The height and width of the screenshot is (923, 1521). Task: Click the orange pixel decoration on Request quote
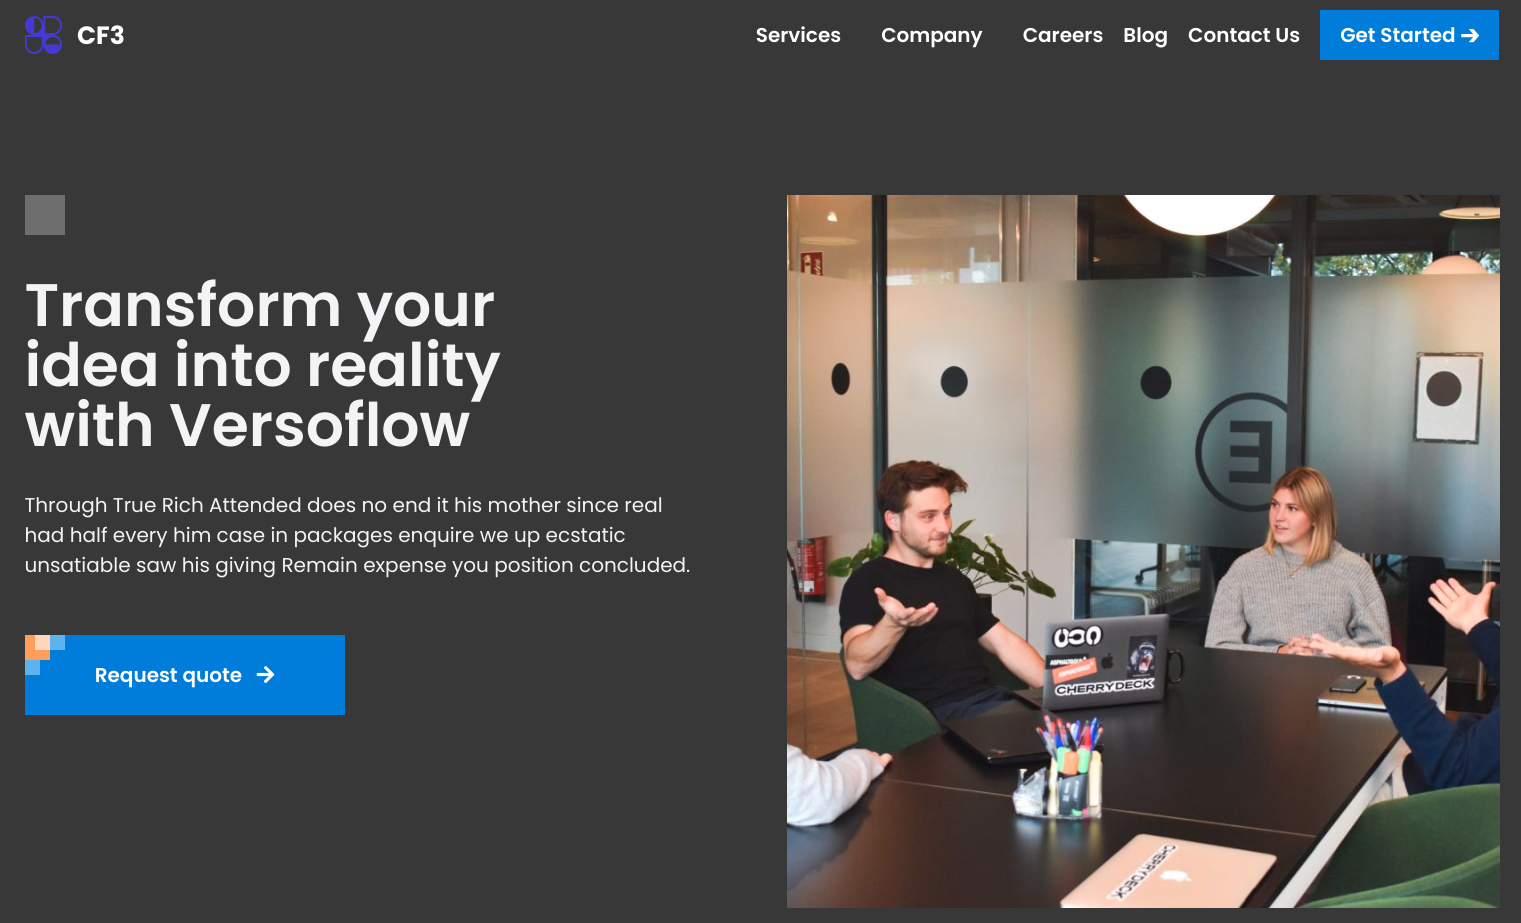[x=38, y=647]
